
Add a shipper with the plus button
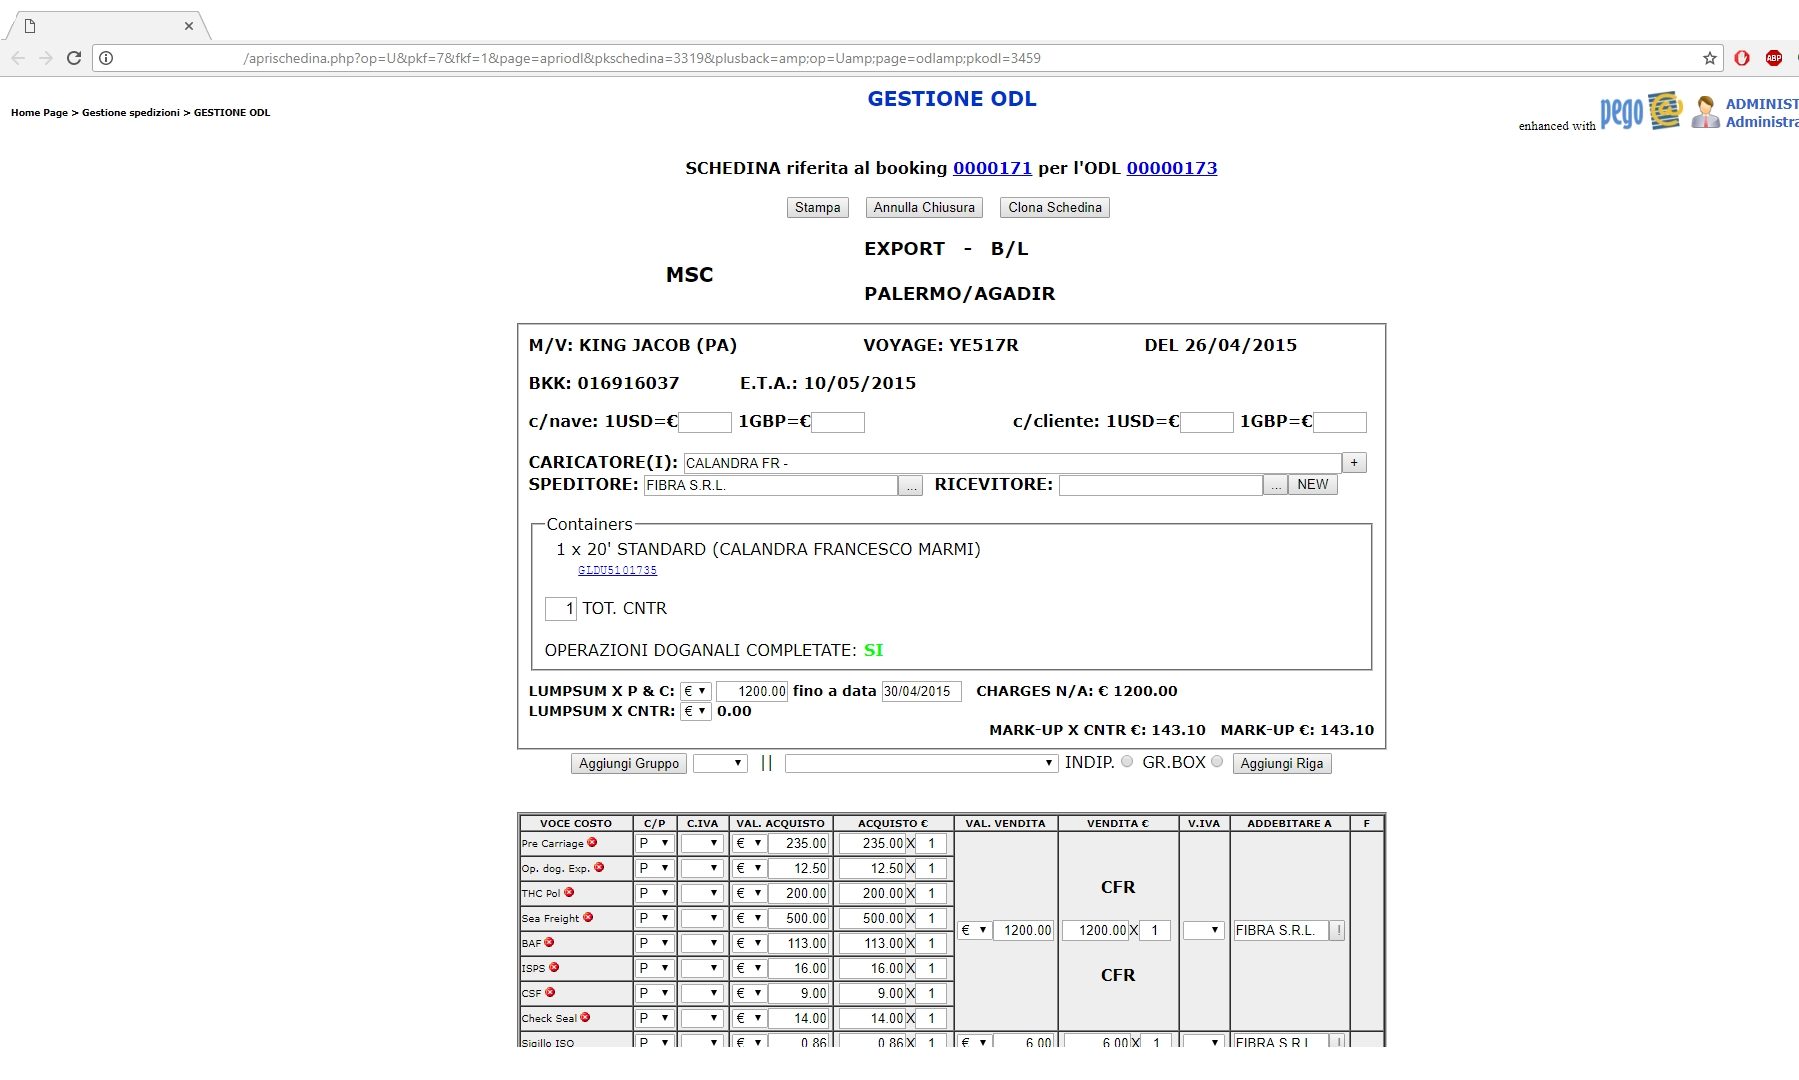(x=1354, y=463)
